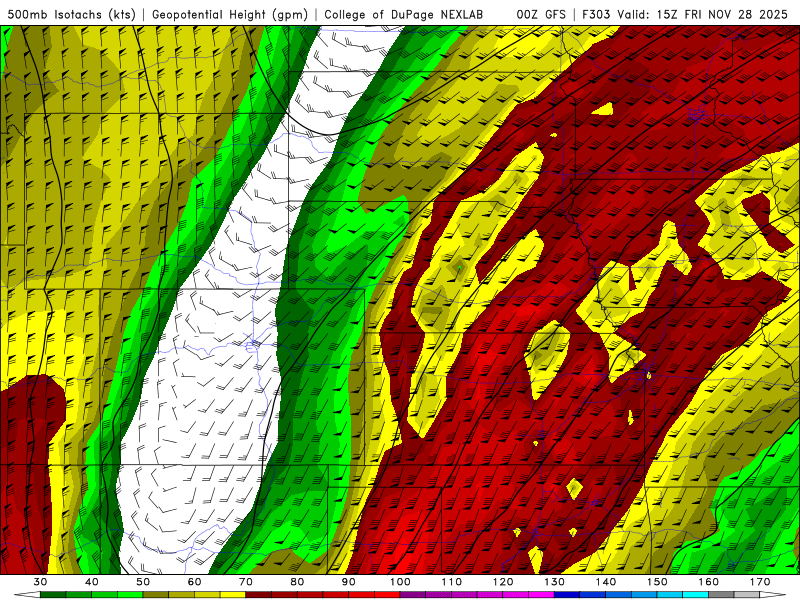Click the 40 value on the color scale
The height and width of the screenshot is (600, 800).
click(92, 582)
